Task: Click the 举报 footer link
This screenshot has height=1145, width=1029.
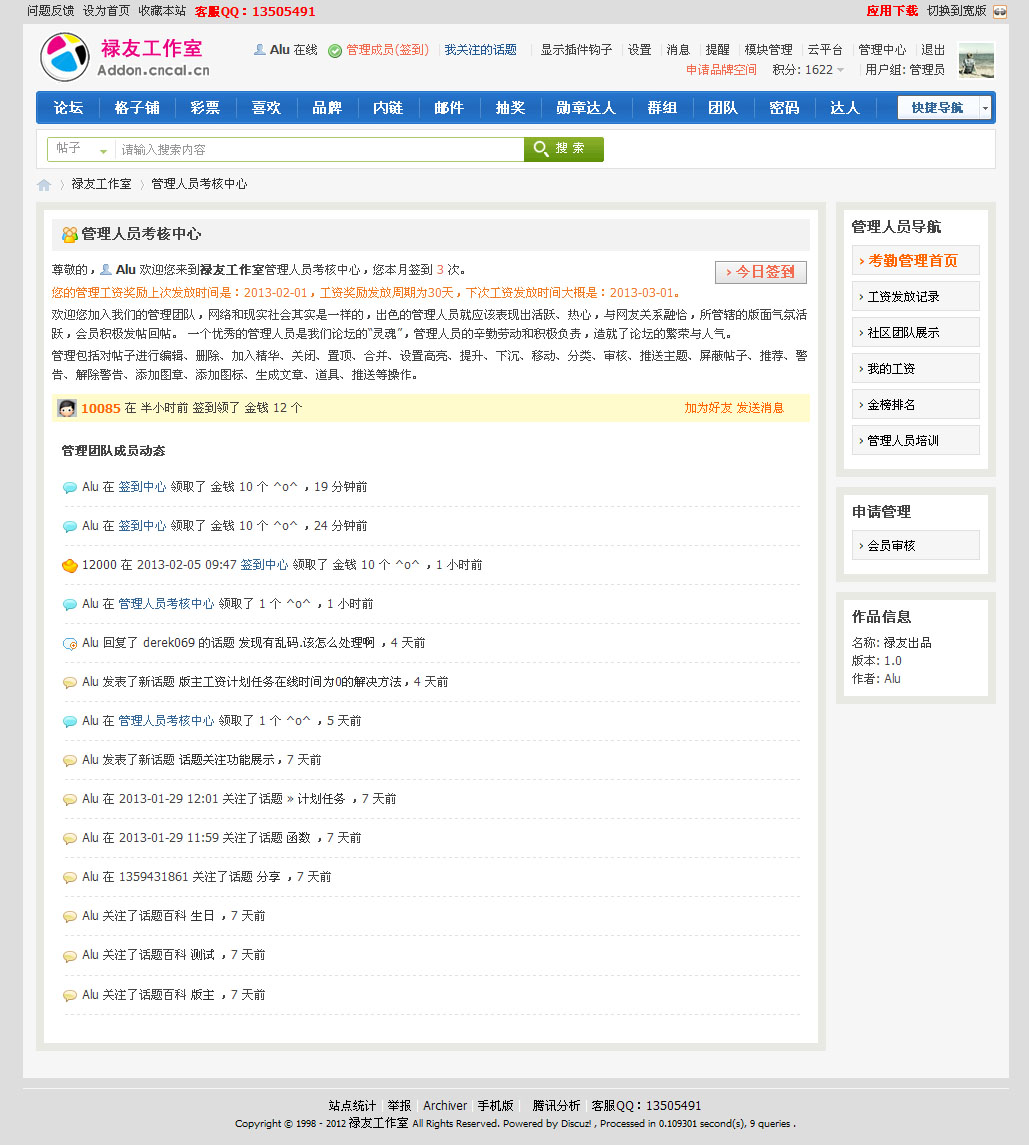Action: [x=399, y=1106]
